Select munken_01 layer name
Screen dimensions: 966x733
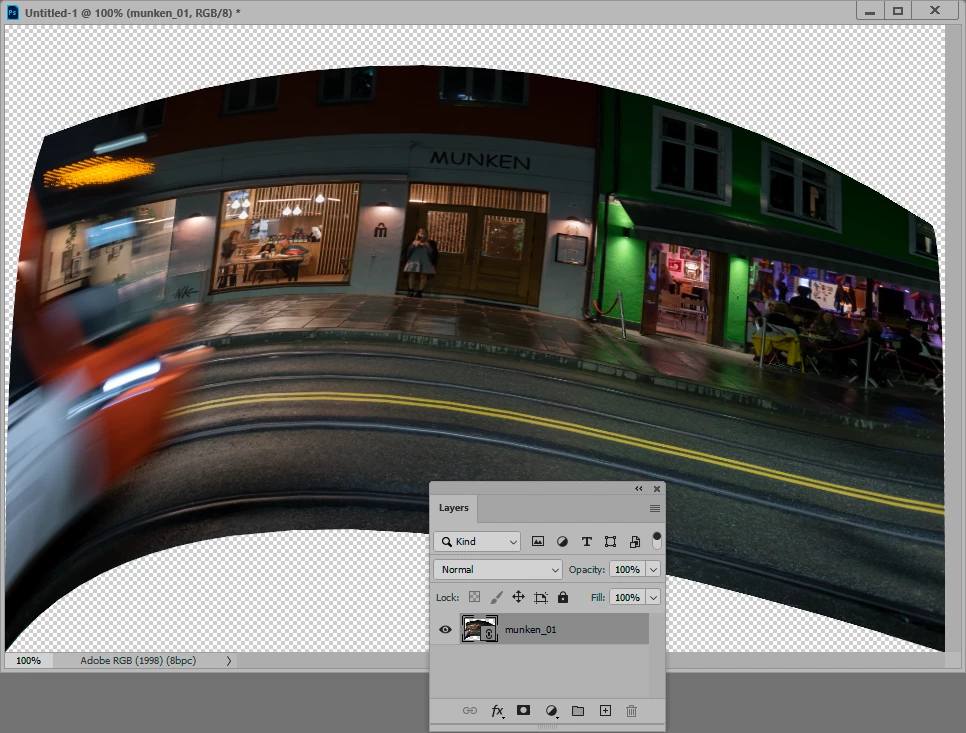pyautogui.click(x=530, y=630)
